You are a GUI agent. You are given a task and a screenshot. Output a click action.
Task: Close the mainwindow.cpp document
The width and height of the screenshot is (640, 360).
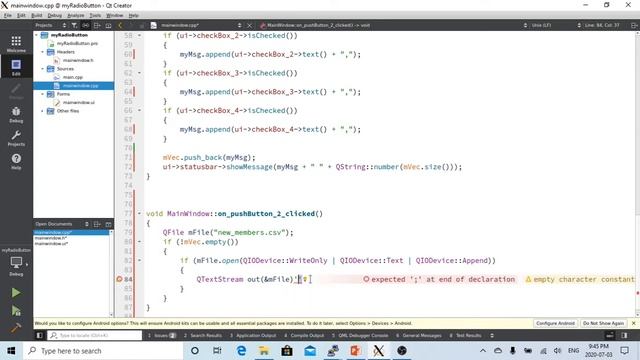[249, 25]
